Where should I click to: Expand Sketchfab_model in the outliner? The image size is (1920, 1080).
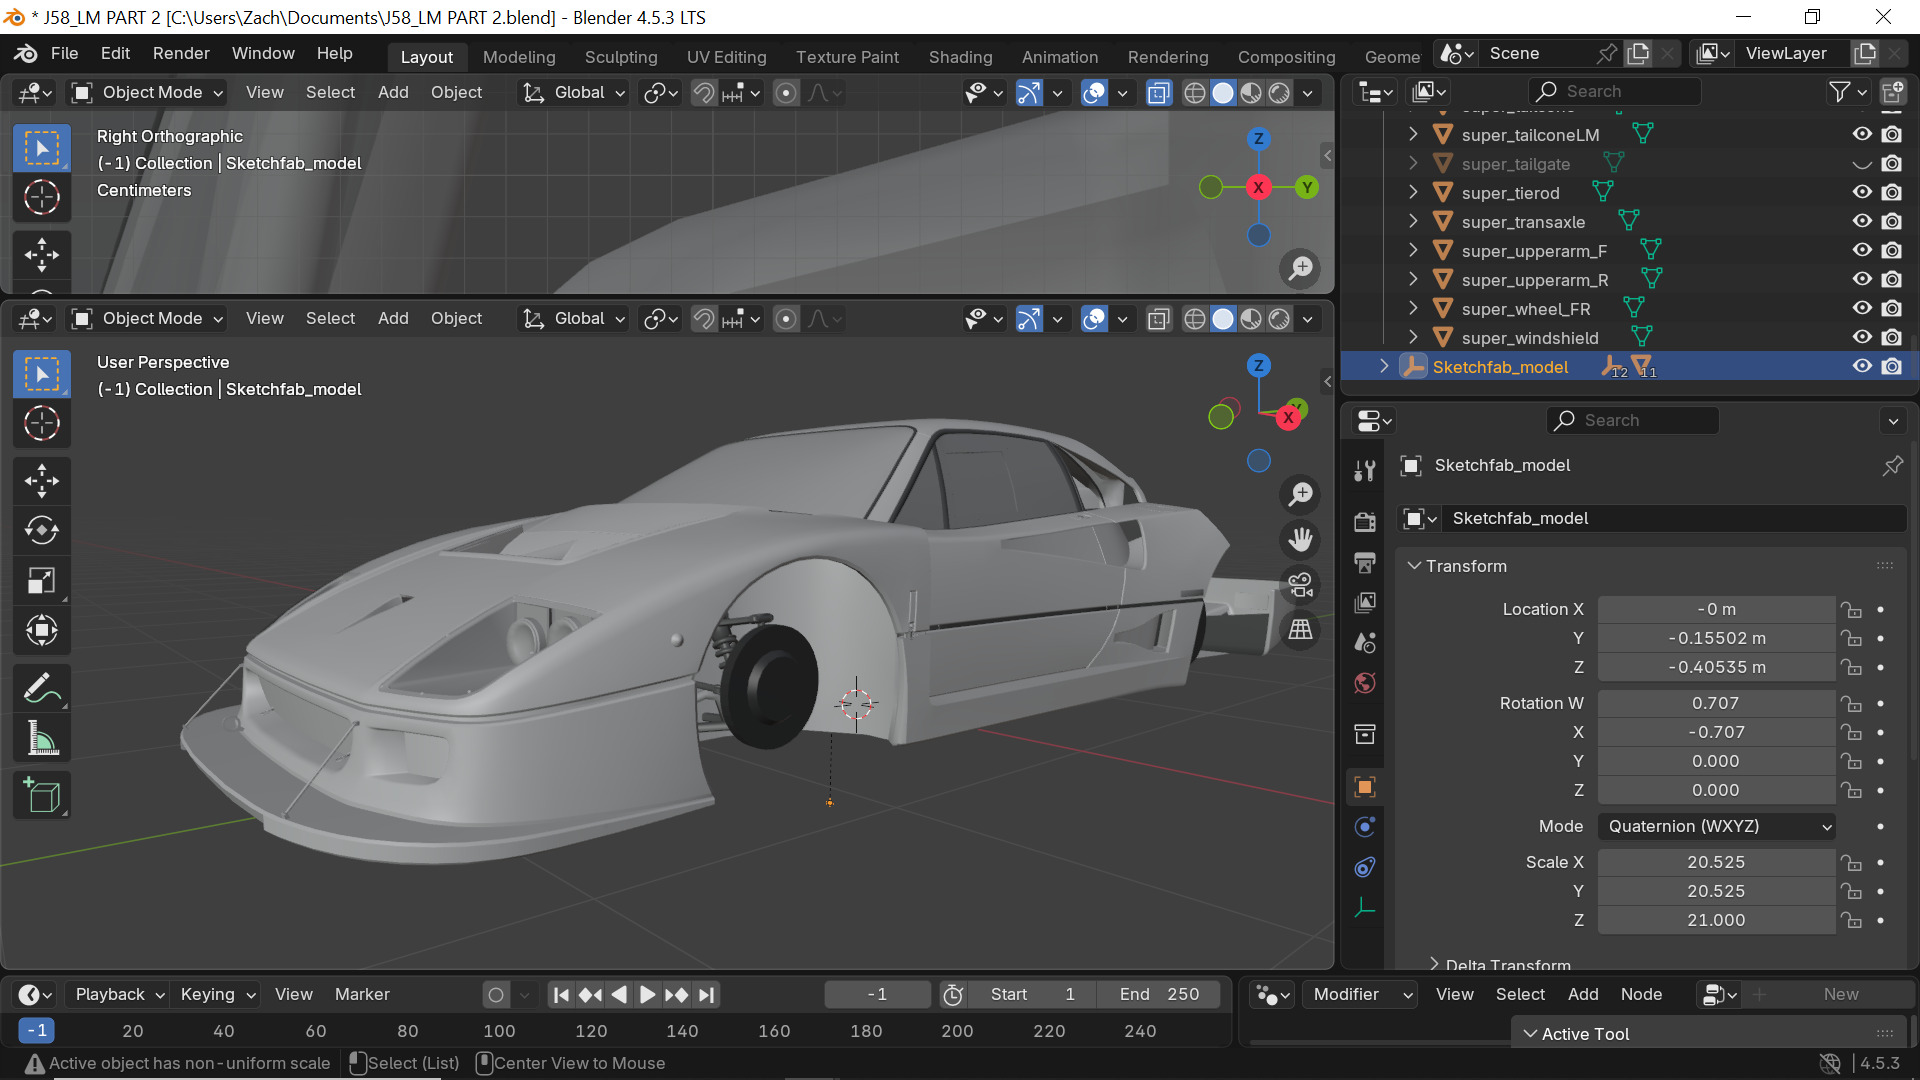[x=1384, y=367]
